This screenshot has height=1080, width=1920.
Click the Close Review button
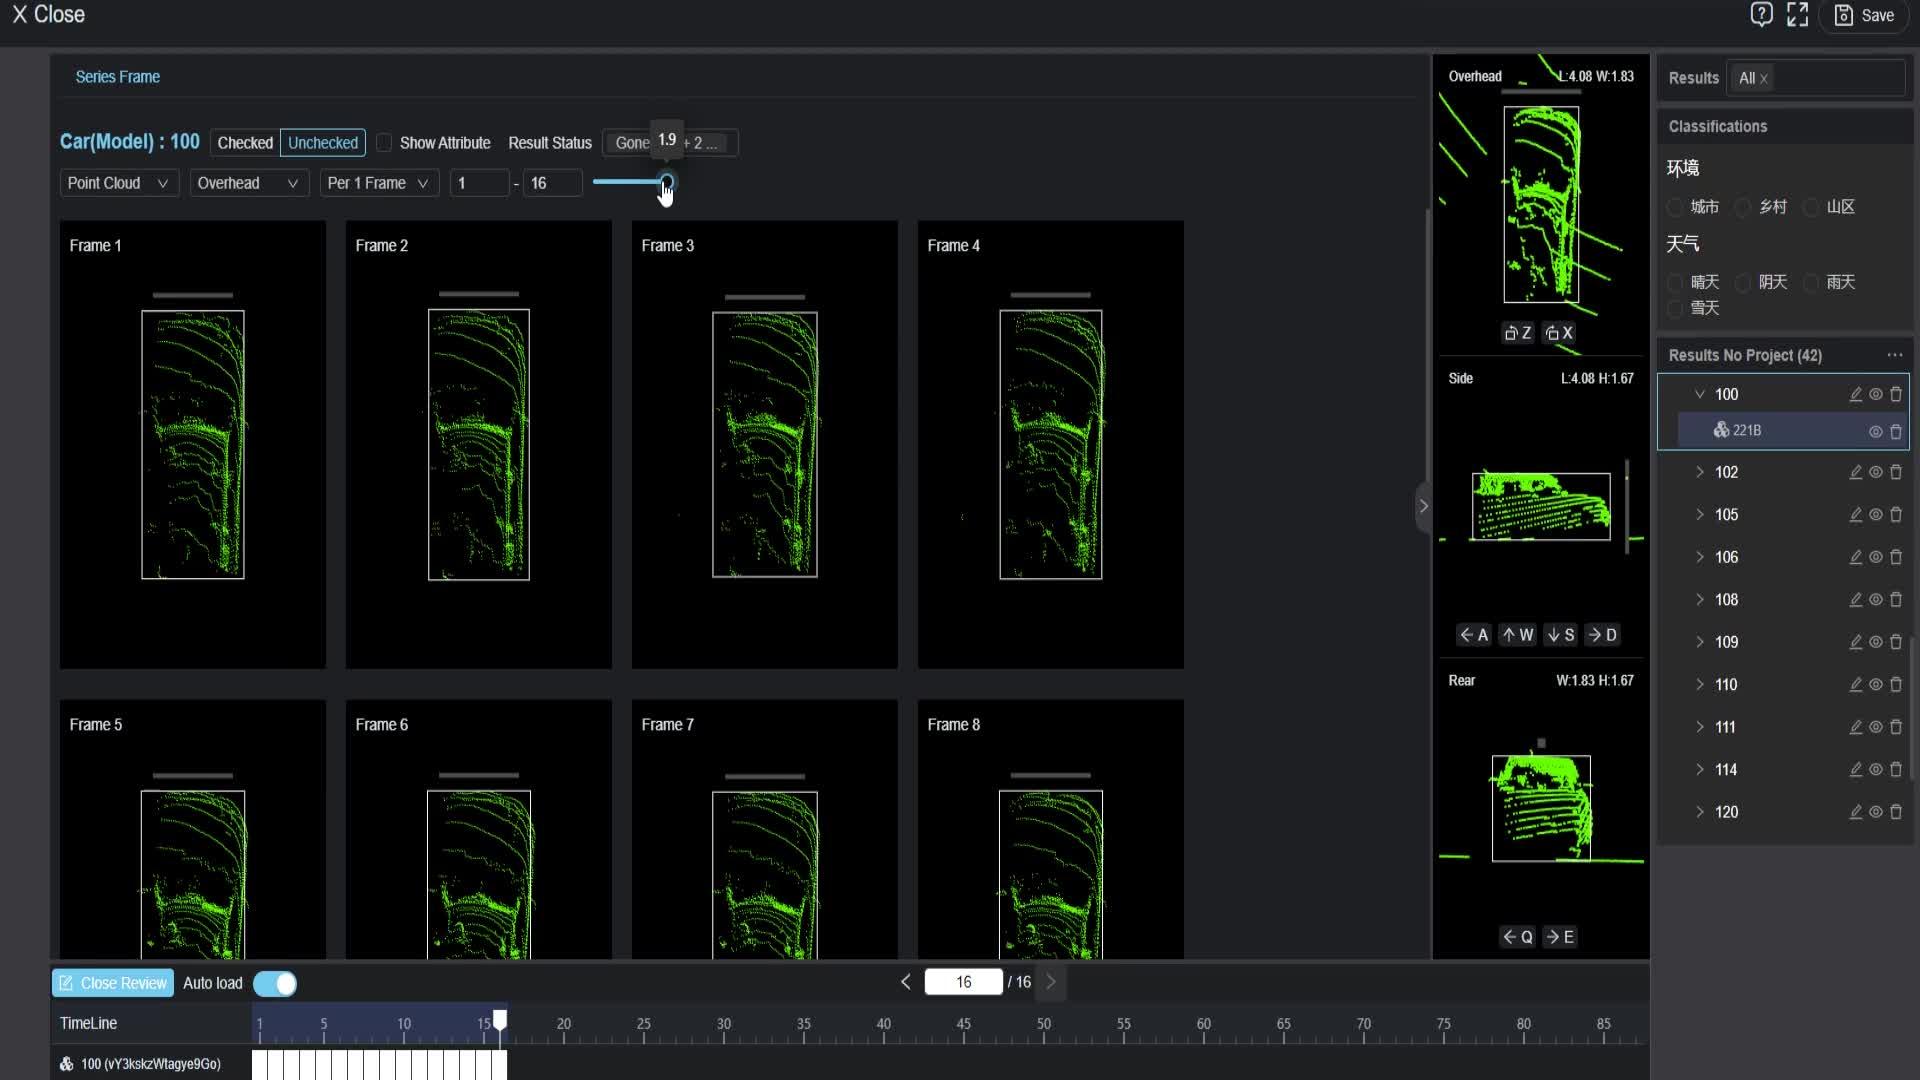pos(113,984)
